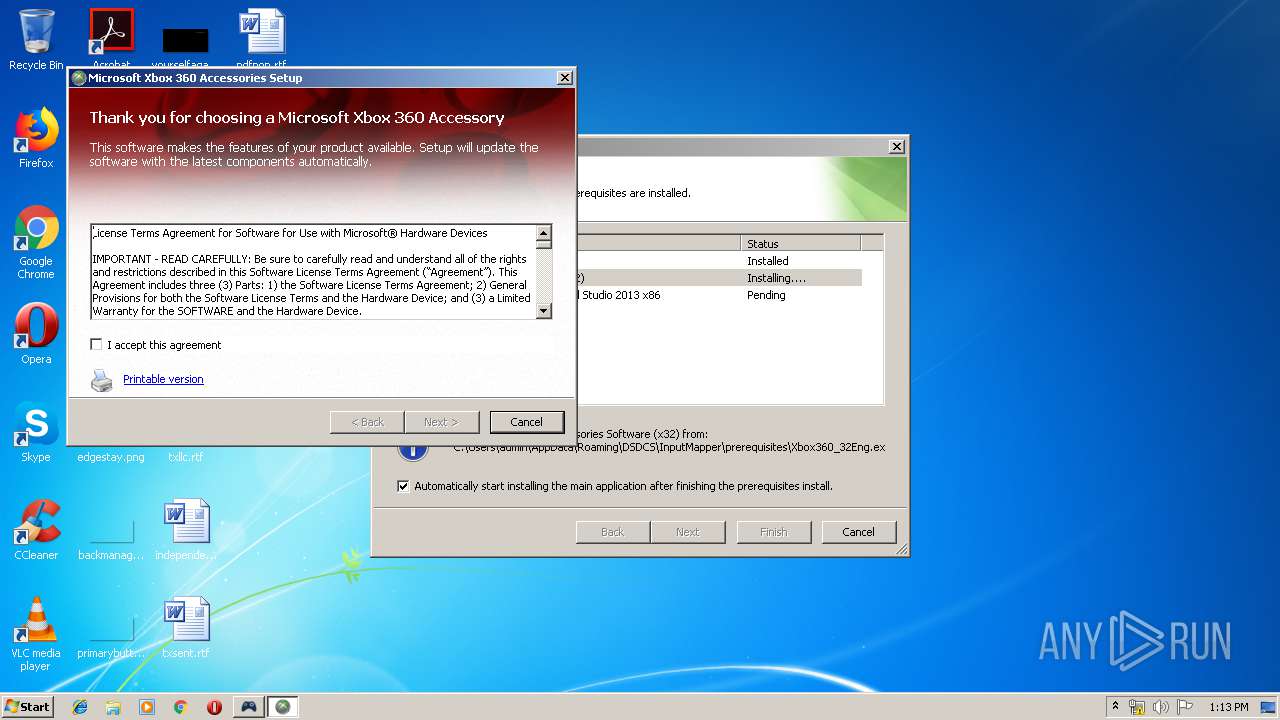Click Finish in the prerequisites window

tap(773, 532)
